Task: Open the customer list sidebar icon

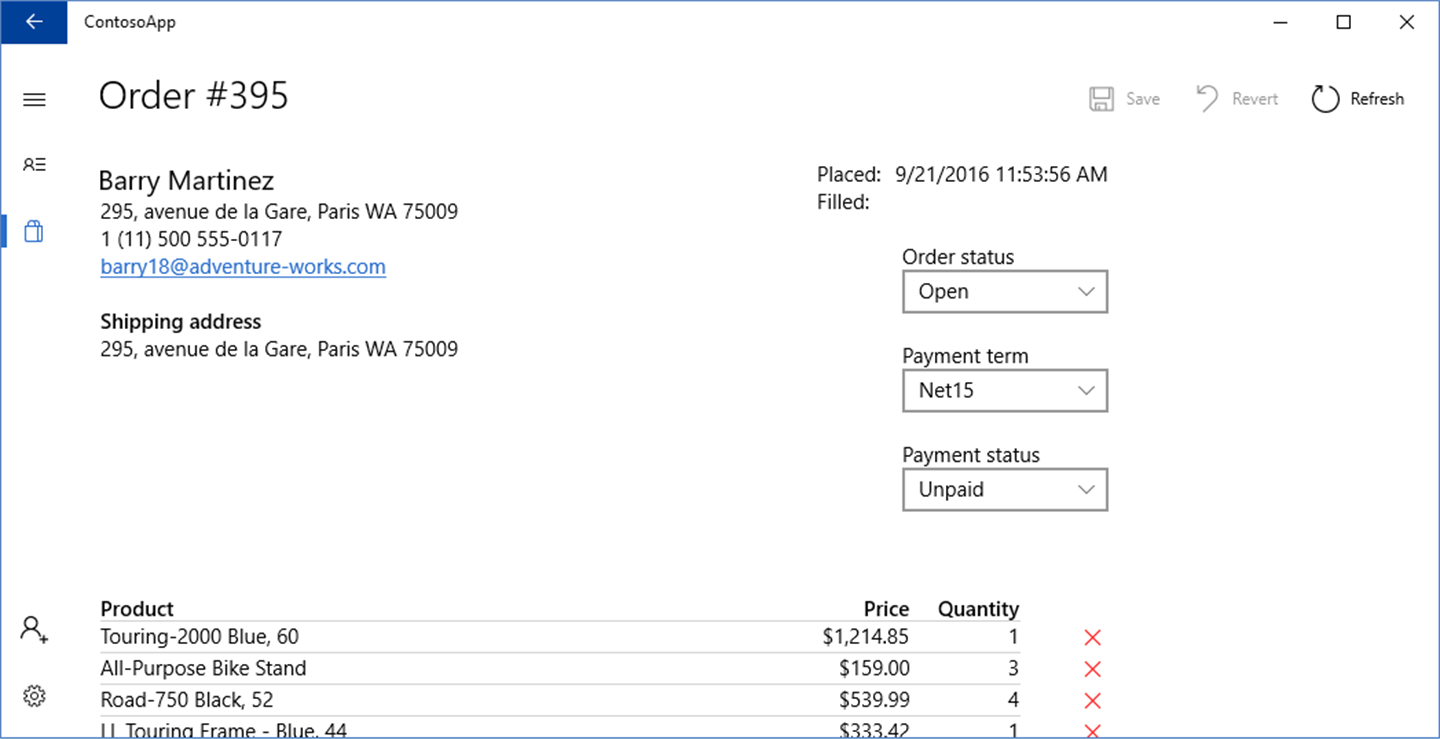Action: pyautogui.click(x=34, y=165)
